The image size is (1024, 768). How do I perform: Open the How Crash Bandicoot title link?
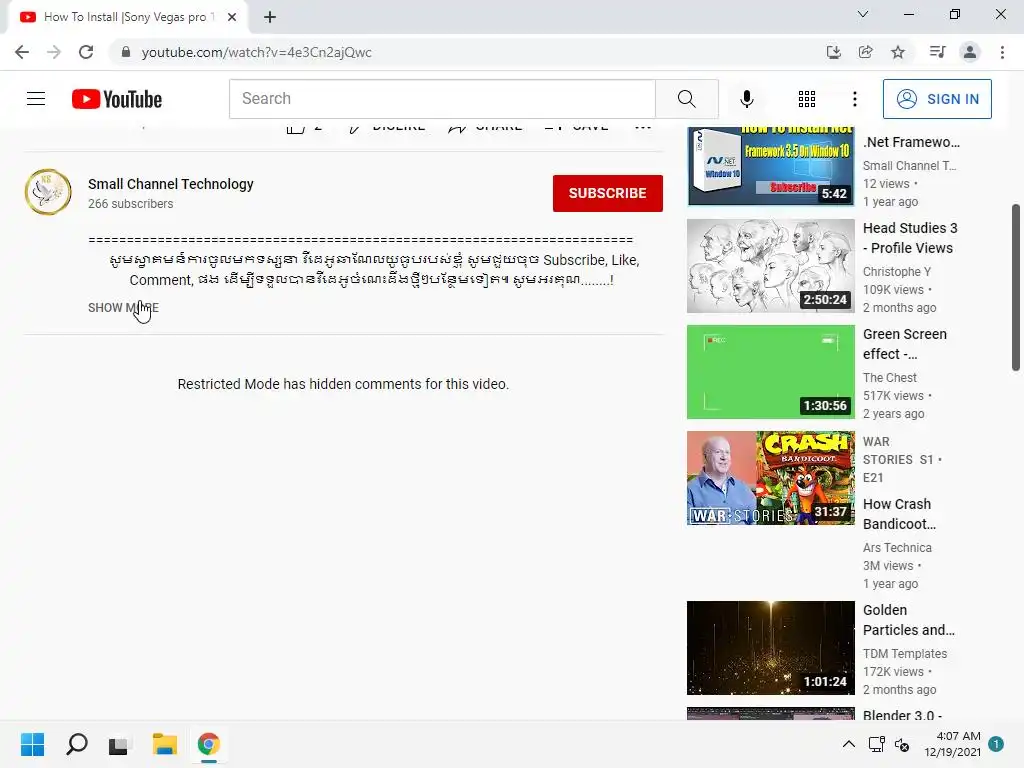coord(899,514)
